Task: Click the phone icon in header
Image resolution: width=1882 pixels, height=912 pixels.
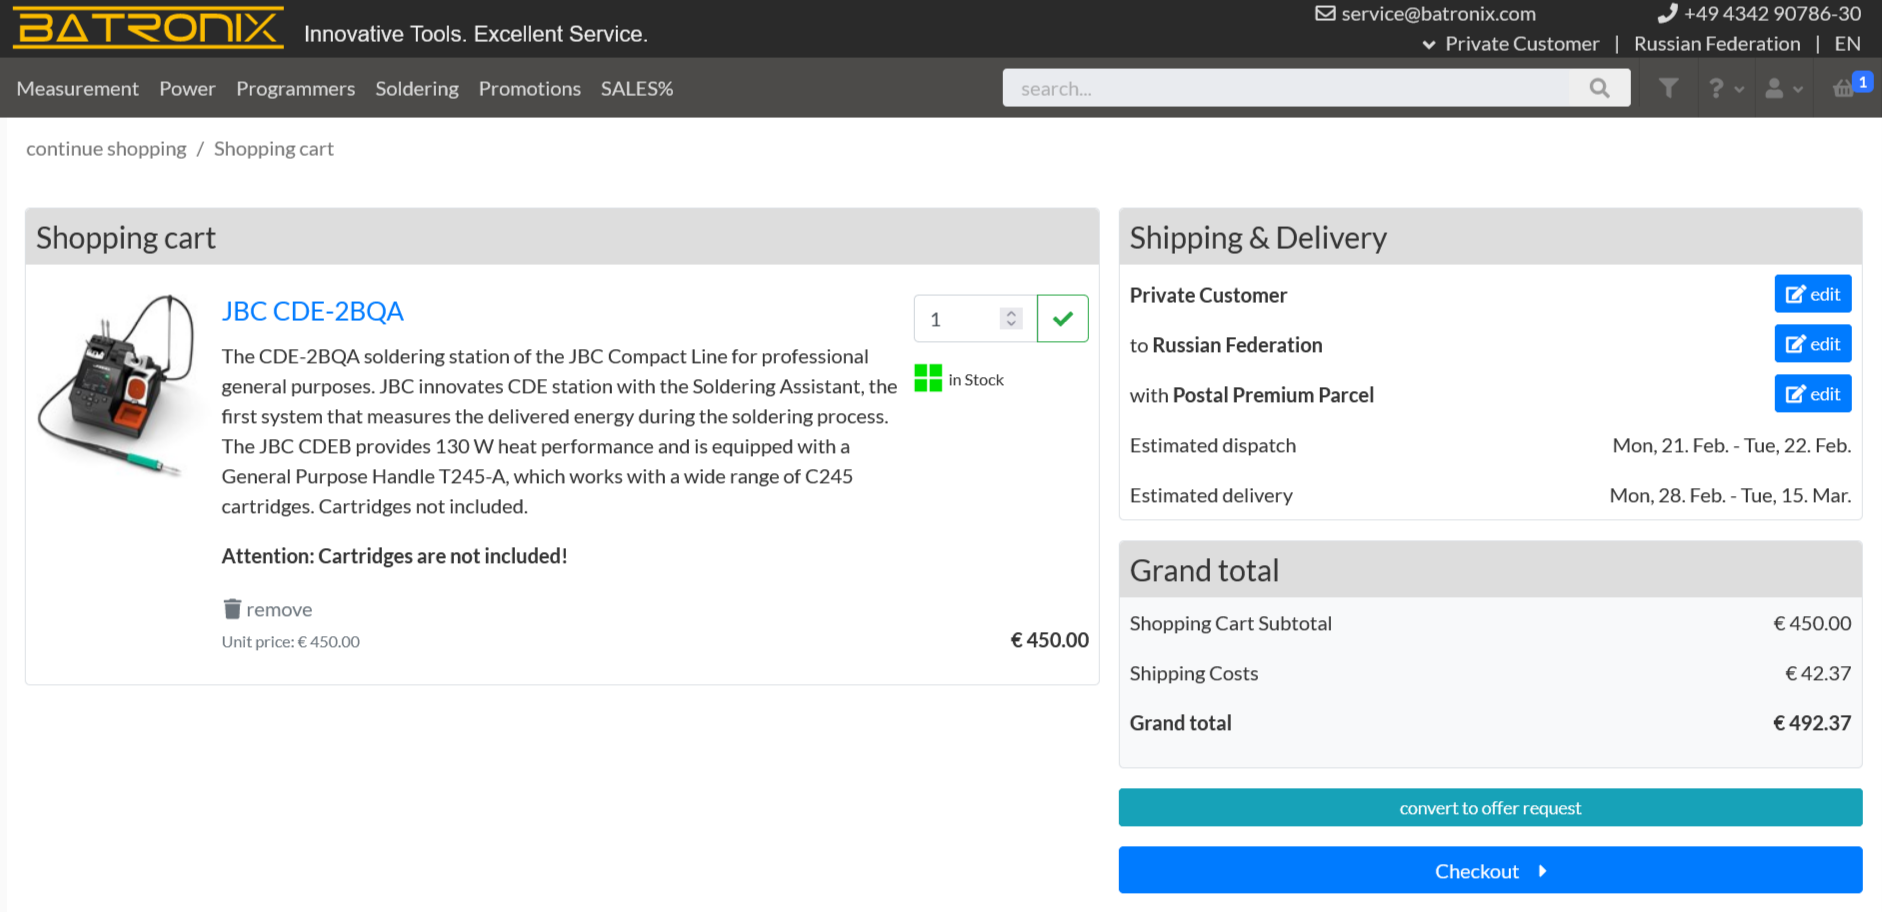Action: (1666, 13)
